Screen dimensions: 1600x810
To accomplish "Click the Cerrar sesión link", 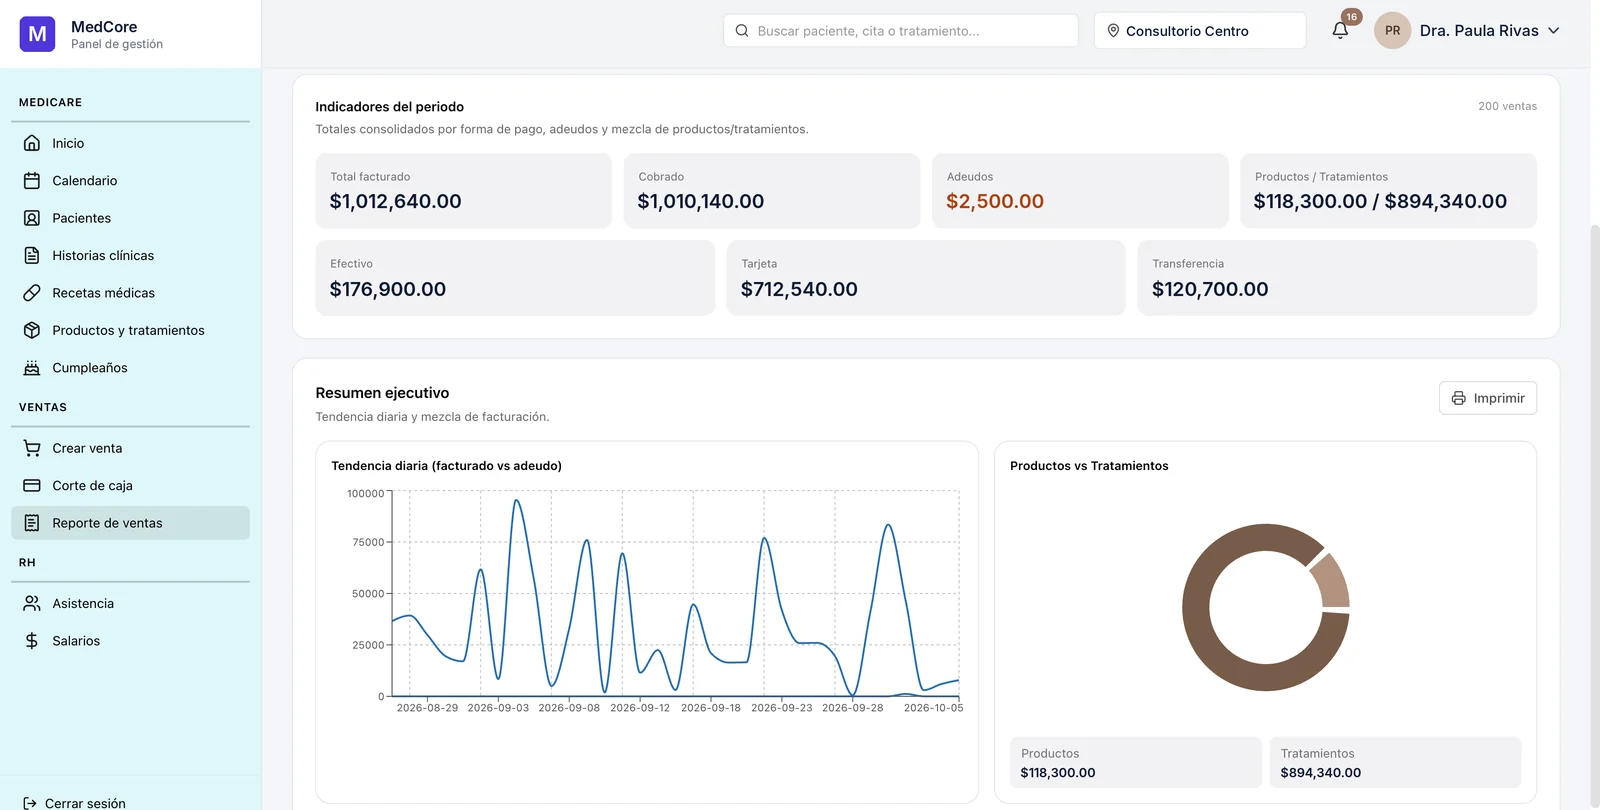I will click(74, 803).
